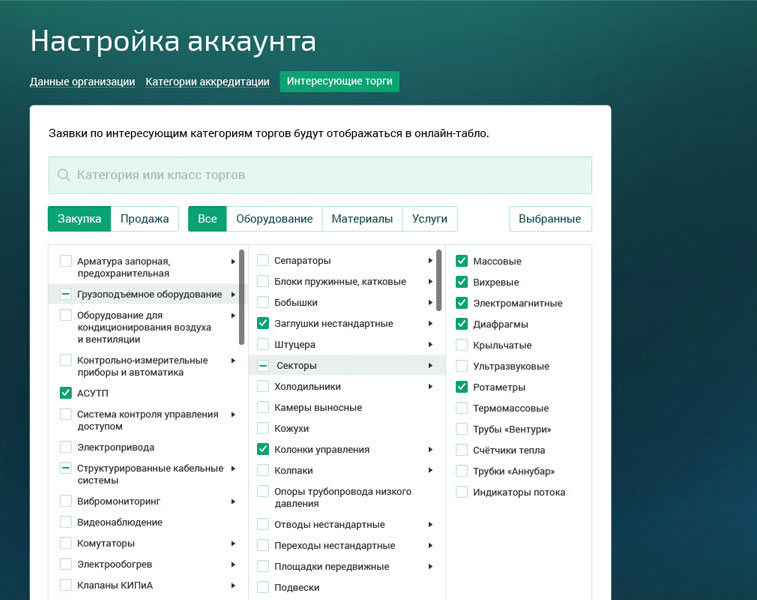Click the search magnifier icon
This screenshot has height=600, width=757.
point(64,175)
